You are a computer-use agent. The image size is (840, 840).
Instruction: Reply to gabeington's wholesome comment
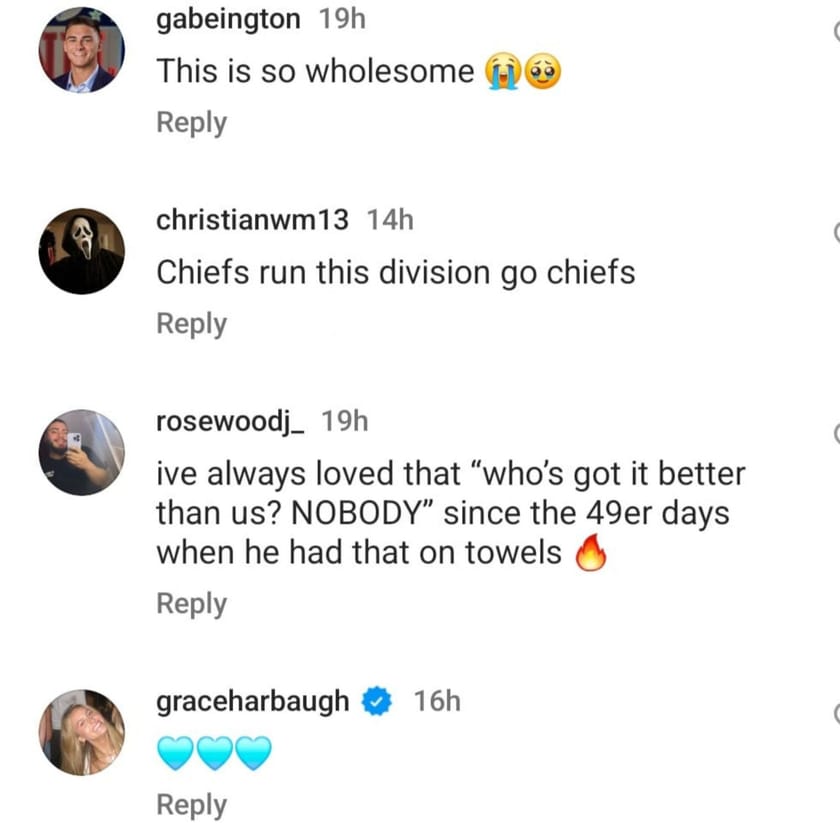click(x=190, y=122)
